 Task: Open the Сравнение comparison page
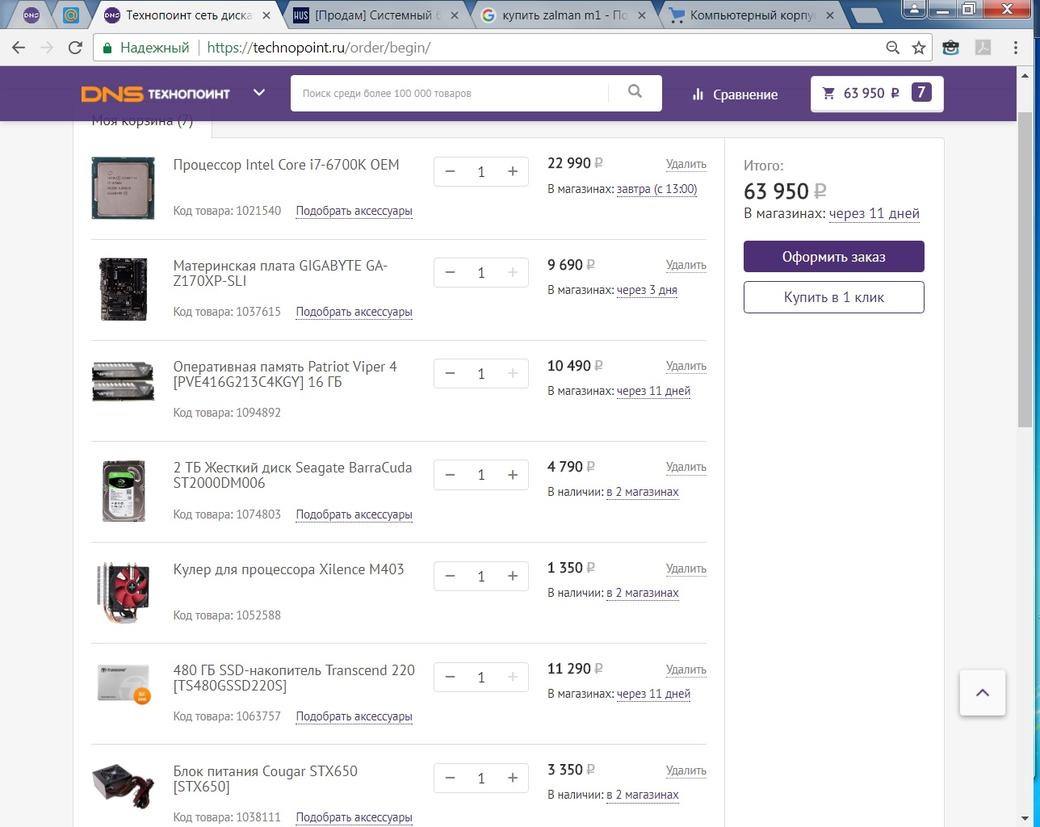pos(734,94)
